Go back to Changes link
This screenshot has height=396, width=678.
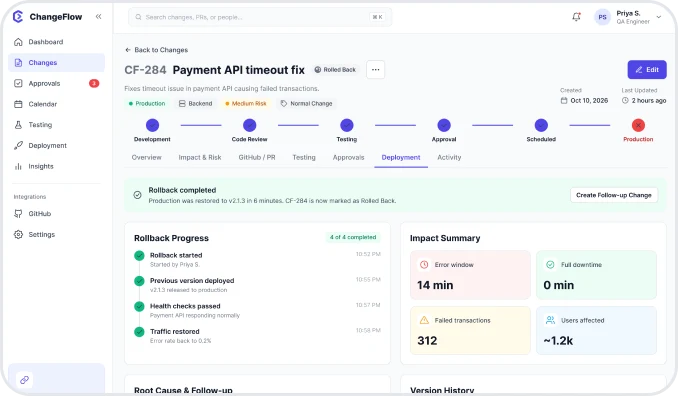tap(157, 50)
